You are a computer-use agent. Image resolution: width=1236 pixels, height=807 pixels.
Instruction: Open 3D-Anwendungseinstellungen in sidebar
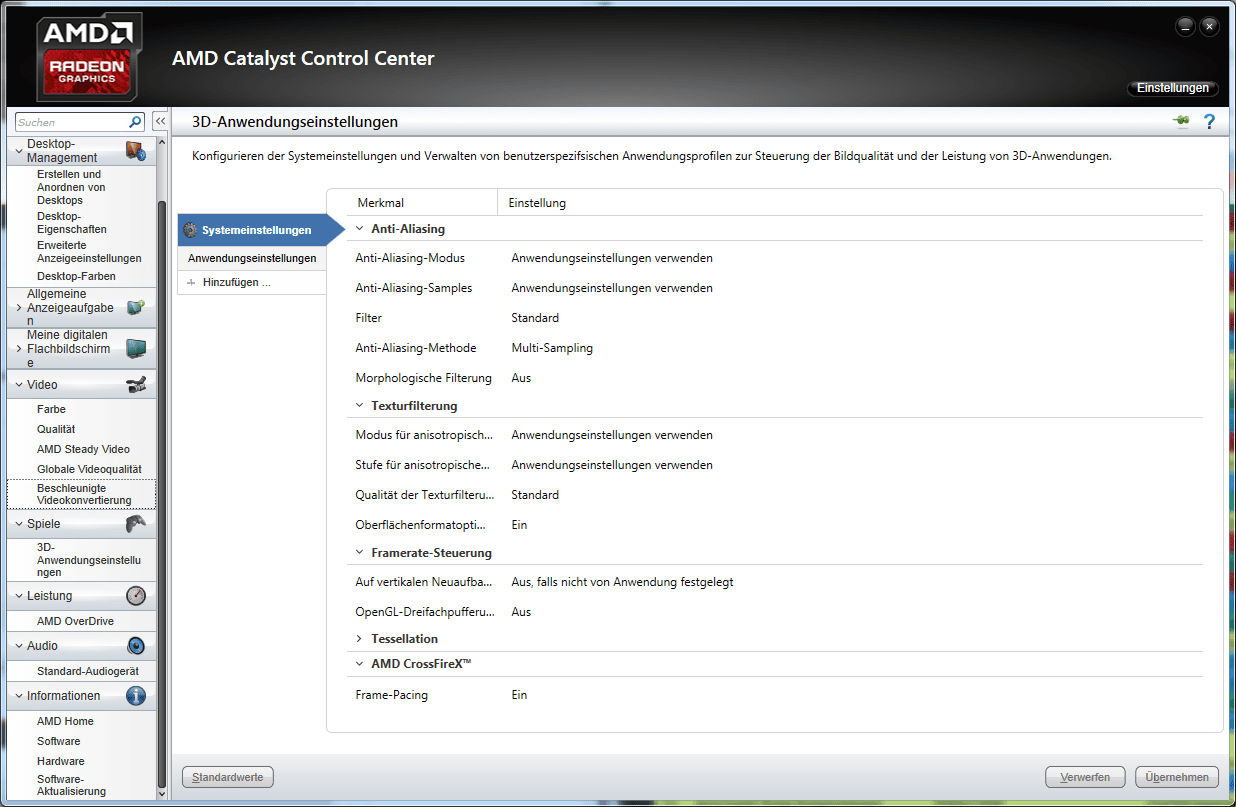(x=89, y=560)
